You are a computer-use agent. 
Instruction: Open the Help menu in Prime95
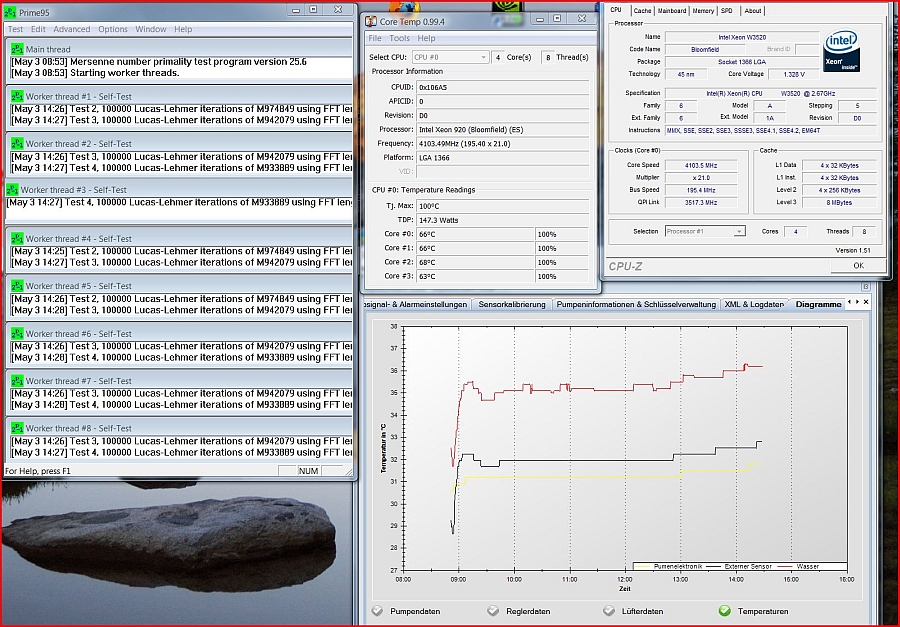click(x=183, y=29)
